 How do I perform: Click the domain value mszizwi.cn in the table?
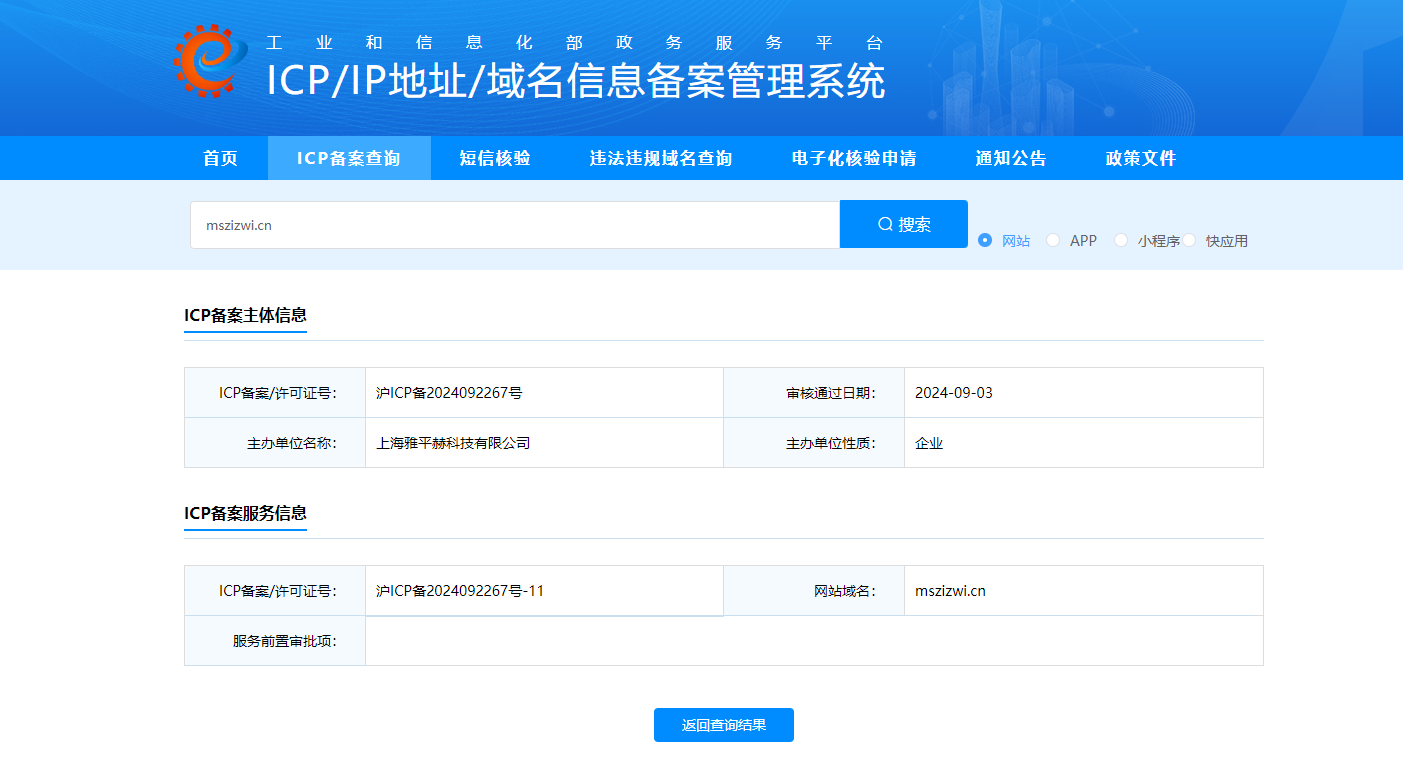[950, 591]
